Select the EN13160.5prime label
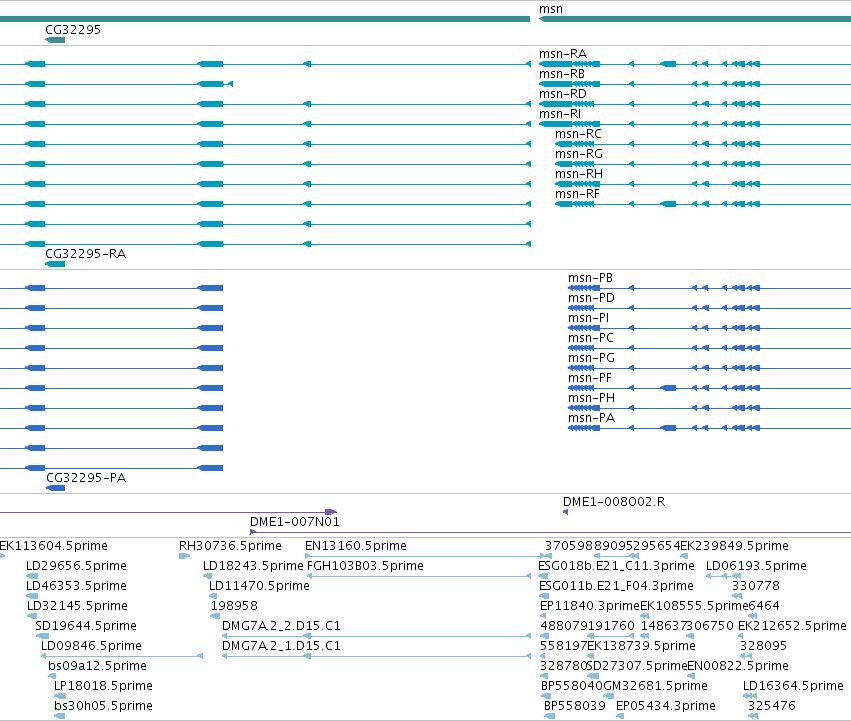 [356, 546]
